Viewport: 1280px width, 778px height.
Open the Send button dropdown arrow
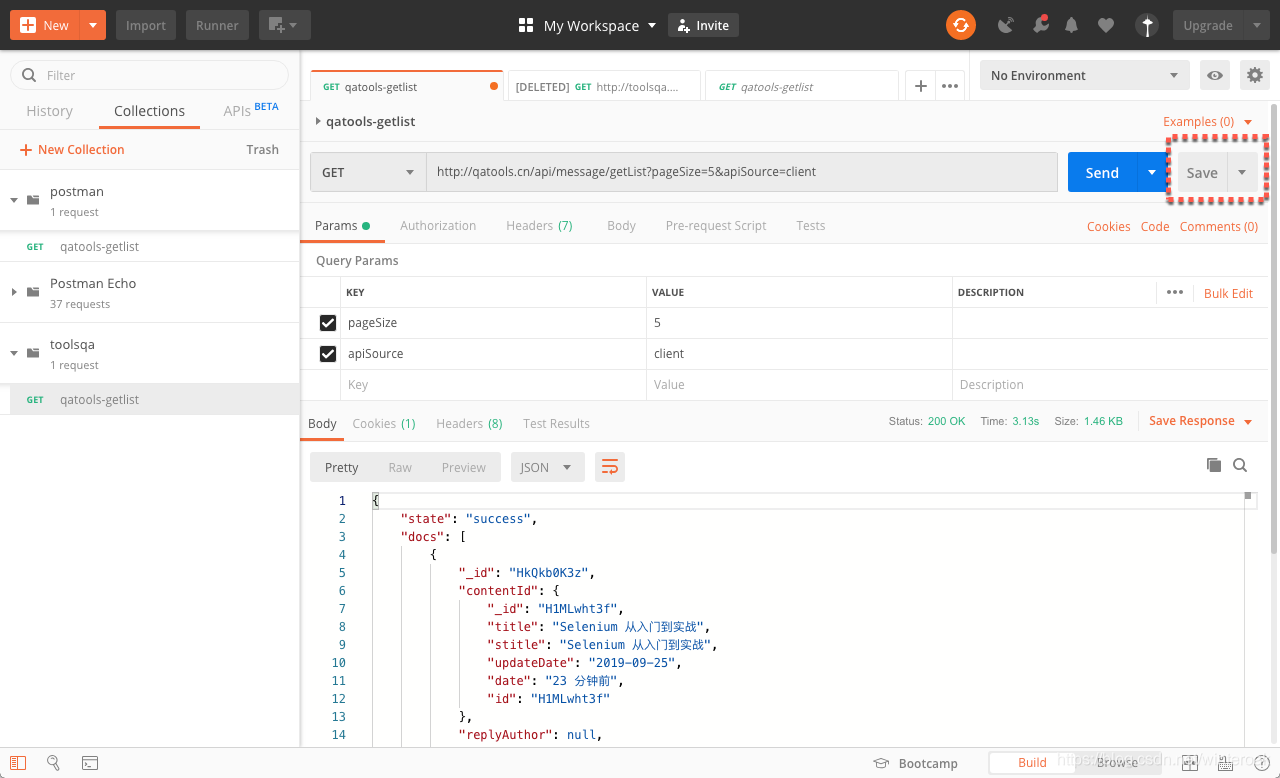[1152, 172]
